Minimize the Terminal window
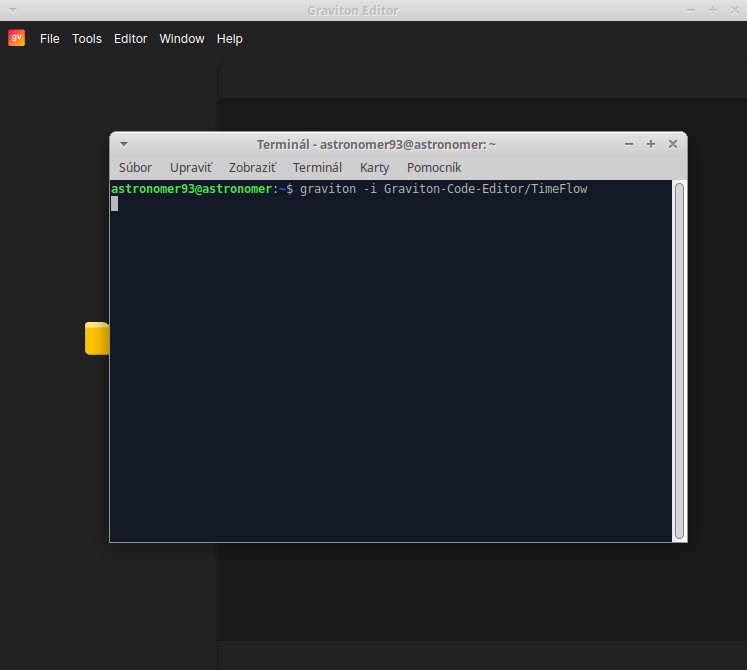747x670 pixels. click(x=629, y=144)
